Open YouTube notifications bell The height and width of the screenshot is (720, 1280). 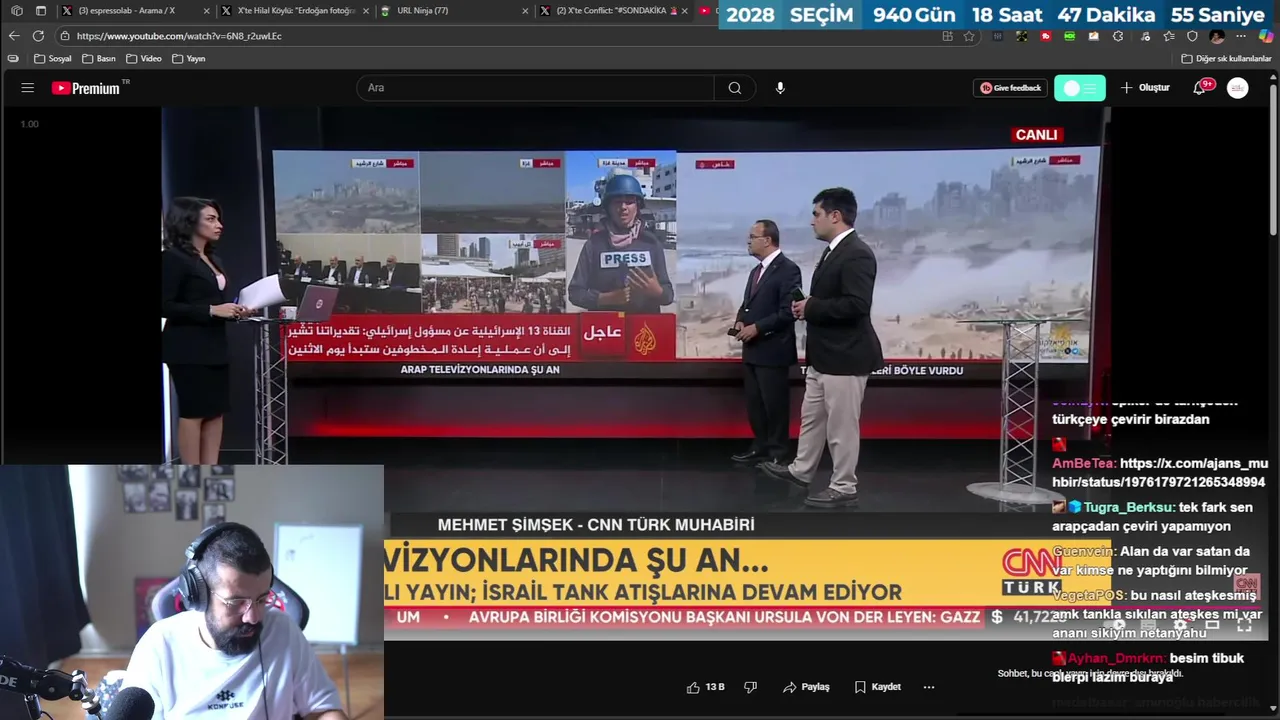(x=1200, y=88)
